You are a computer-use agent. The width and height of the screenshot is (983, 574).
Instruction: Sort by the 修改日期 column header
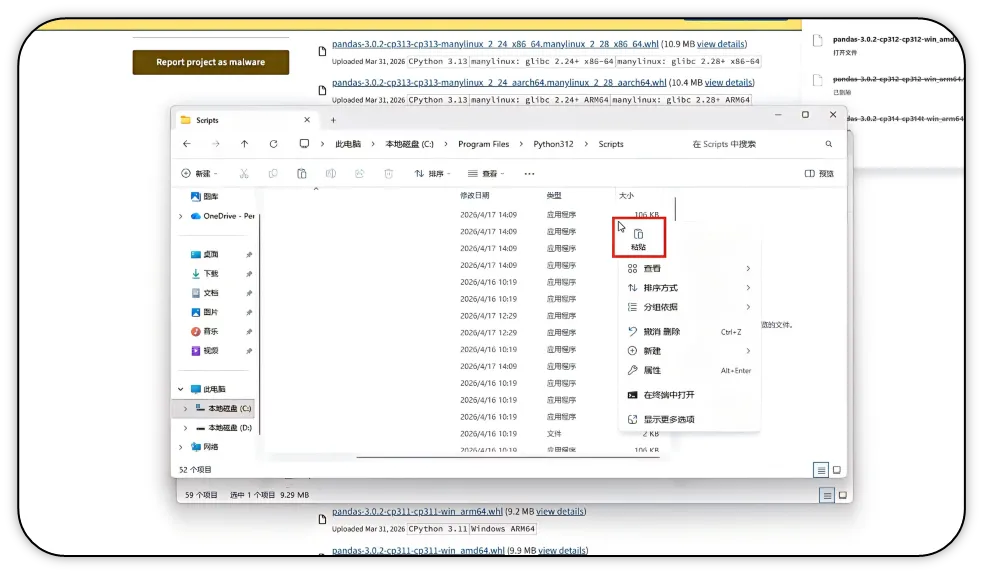click(x=475, y=196)
